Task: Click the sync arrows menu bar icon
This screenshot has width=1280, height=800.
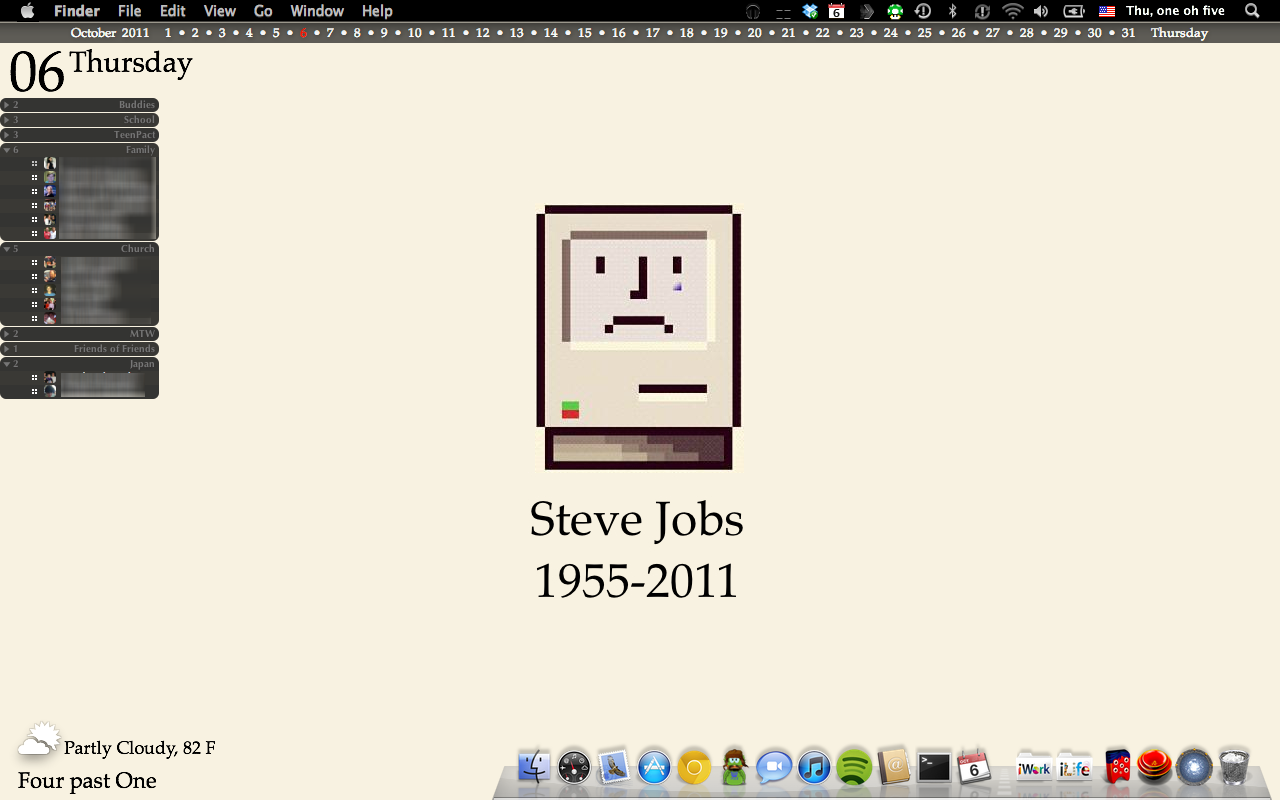Action: 982,11
